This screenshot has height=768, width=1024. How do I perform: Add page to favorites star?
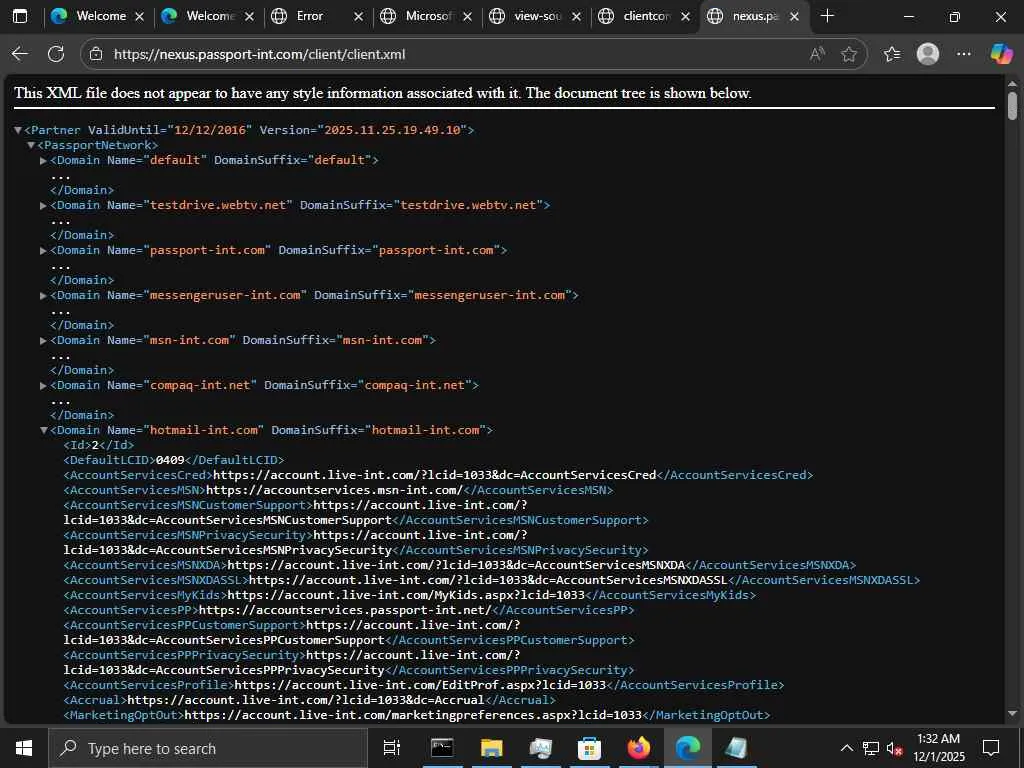pos(849,54)
